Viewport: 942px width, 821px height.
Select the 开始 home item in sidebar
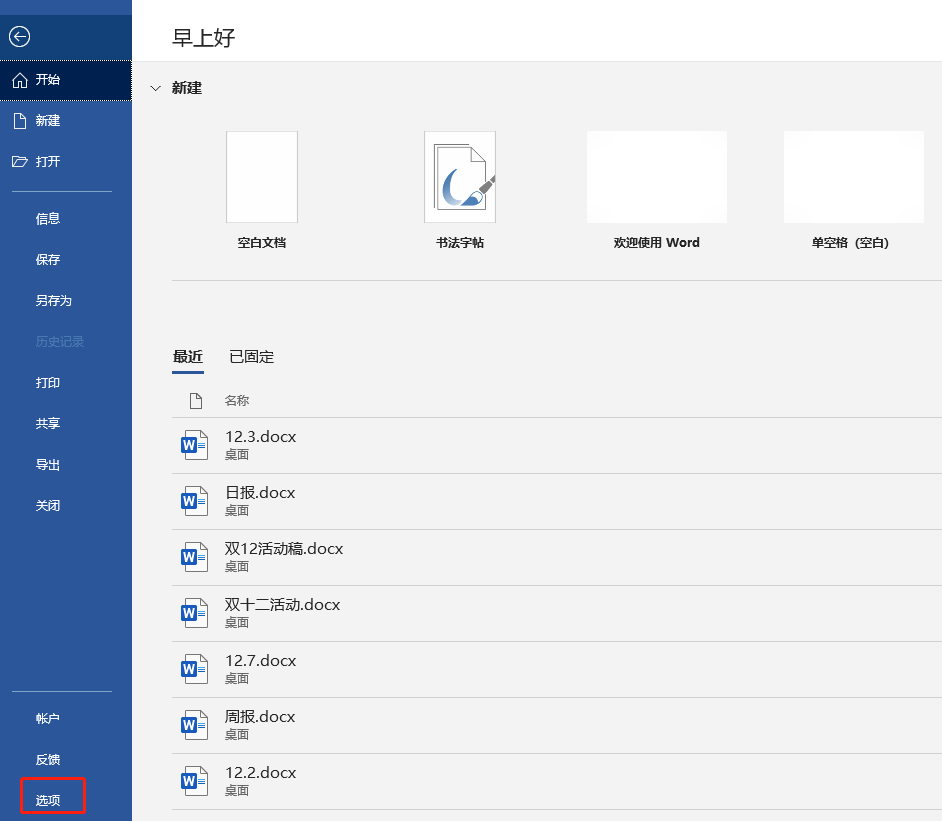(65, 80)
